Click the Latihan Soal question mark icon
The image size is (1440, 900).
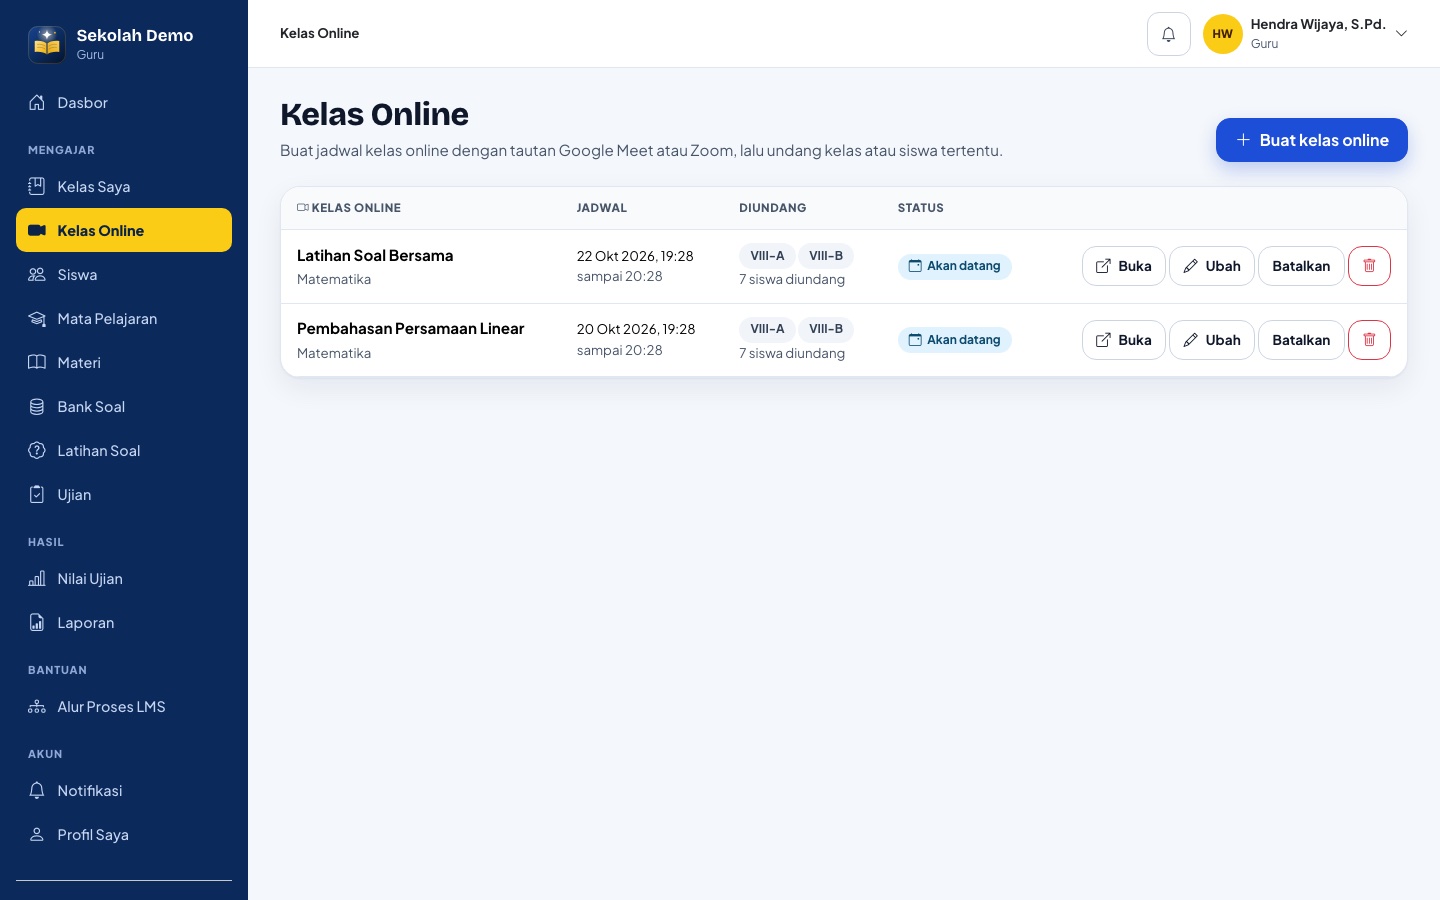[37, 450]
